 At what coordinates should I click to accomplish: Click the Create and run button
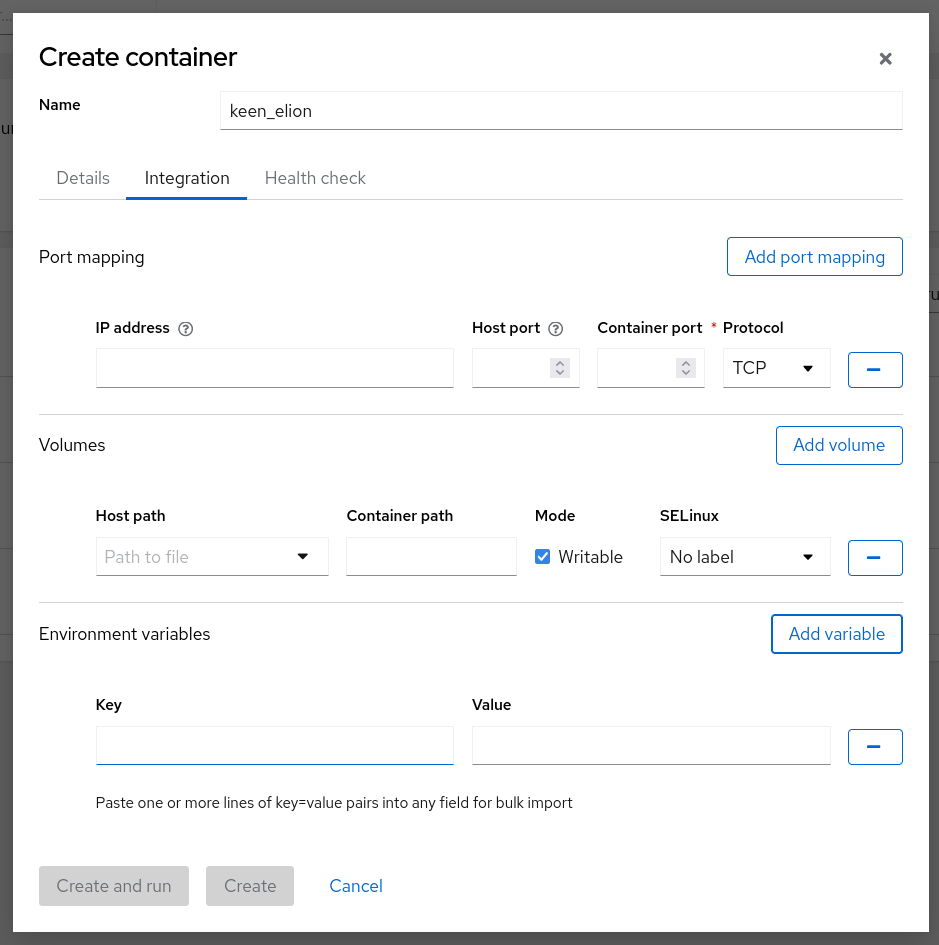click(113, 886)
